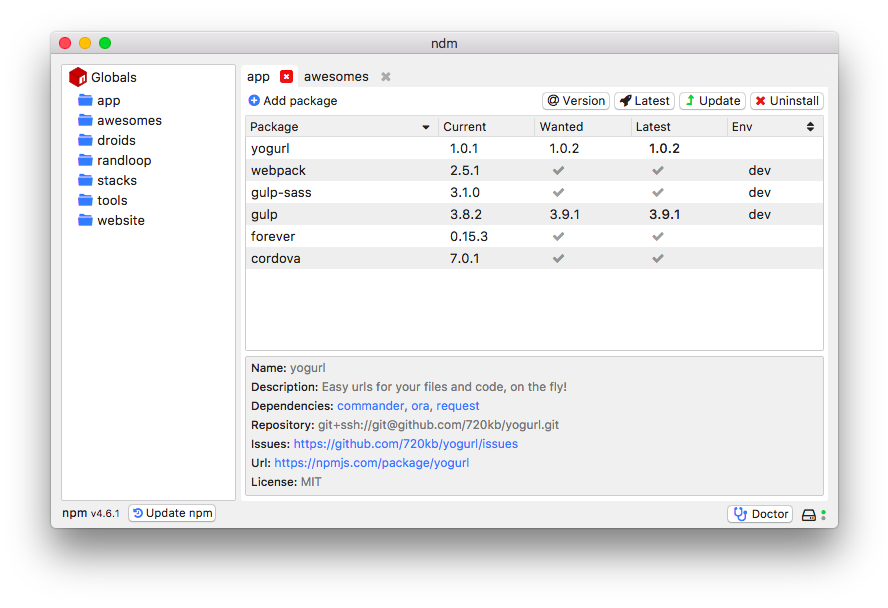This screenshot has height=608, width=888.
Task: Open the npmjs.com yogurl package link
Action: click(x=372, y=463)
